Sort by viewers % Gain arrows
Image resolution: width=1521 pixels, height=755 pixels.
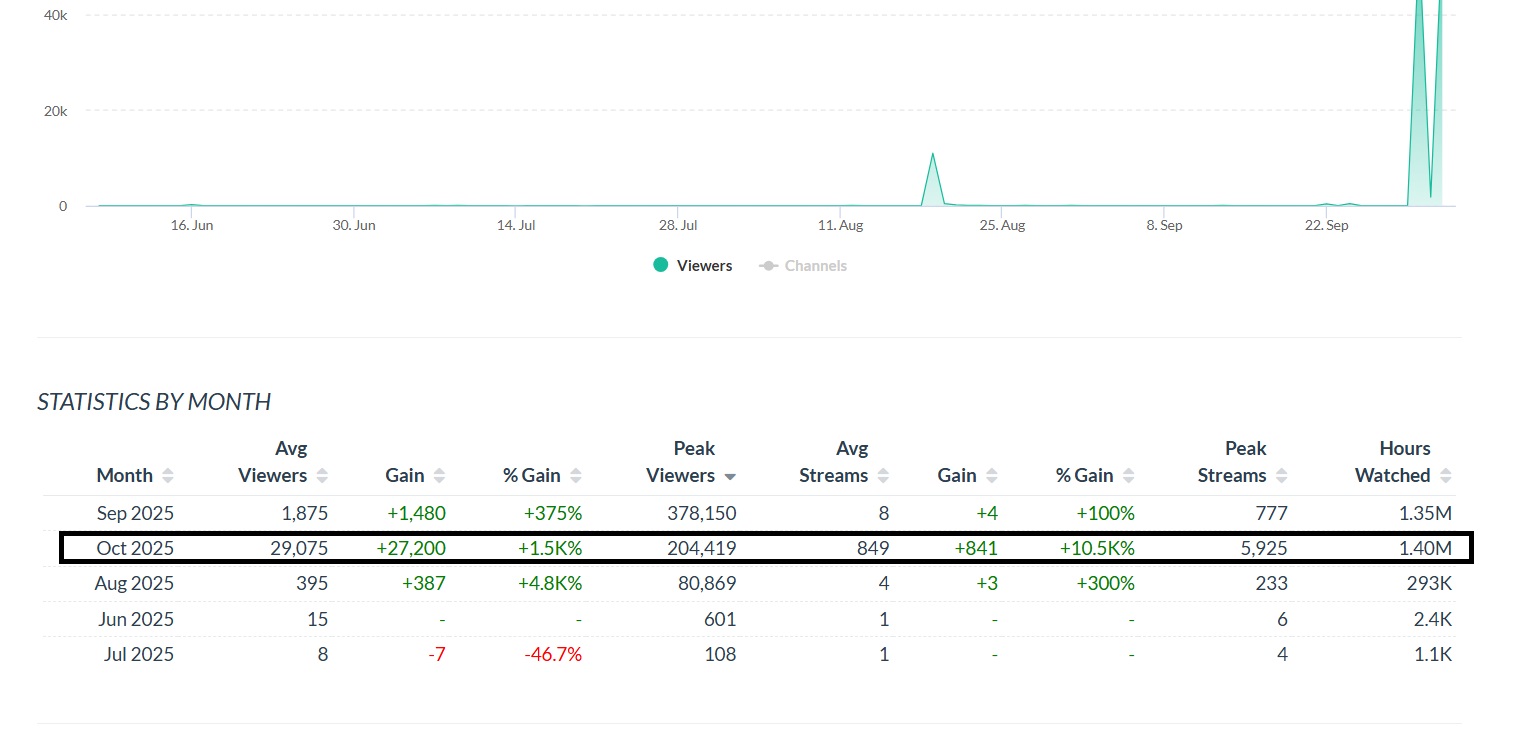tap(575, 476)
